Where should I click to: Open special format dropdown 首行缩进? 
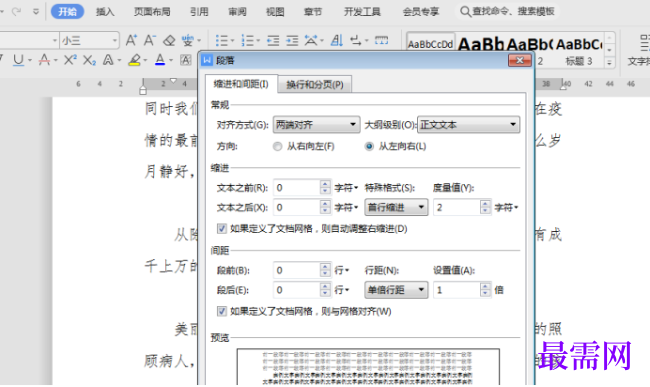(x=396, y=207)
